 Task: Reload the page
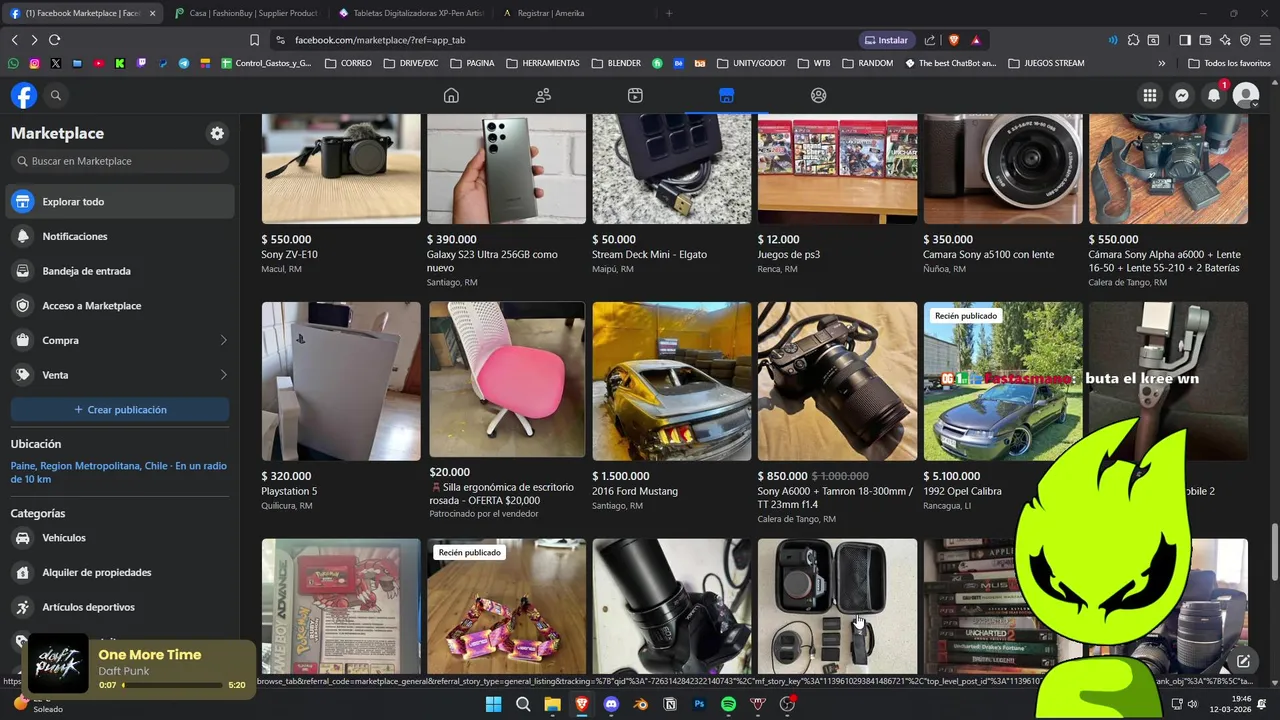[54, 40]
